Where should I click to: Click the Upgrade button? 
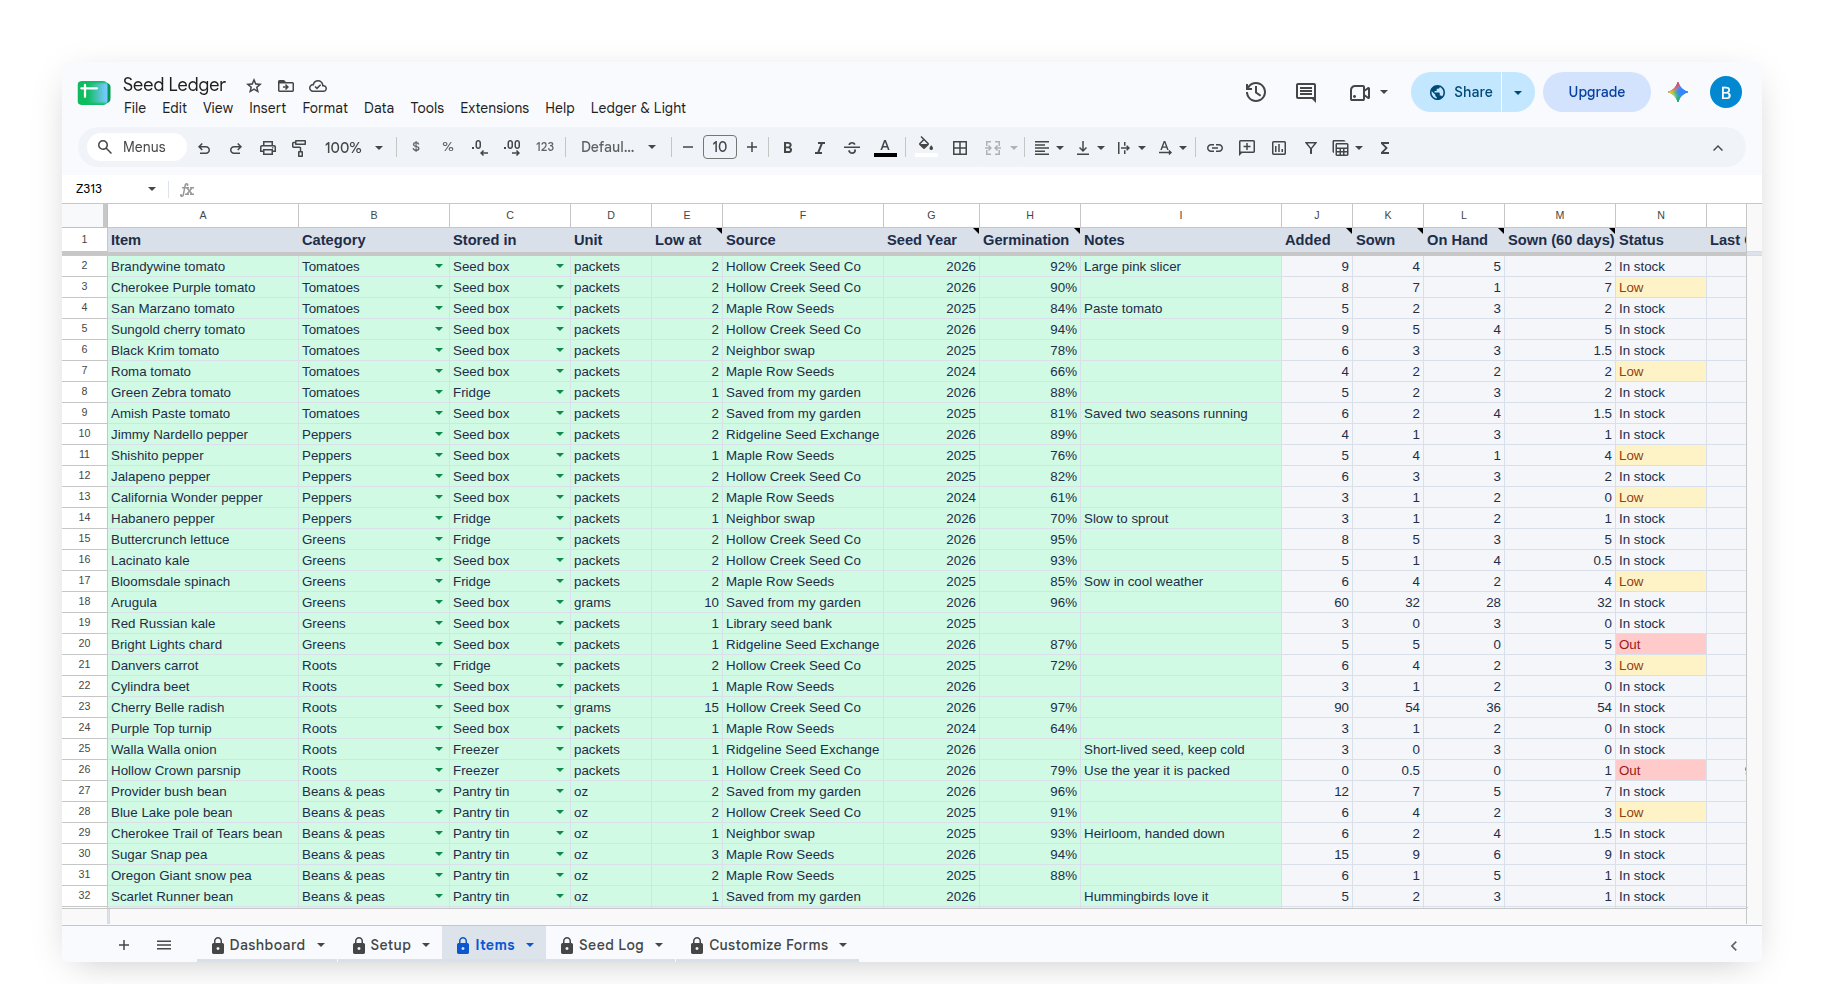click(x=1596, y=92)
